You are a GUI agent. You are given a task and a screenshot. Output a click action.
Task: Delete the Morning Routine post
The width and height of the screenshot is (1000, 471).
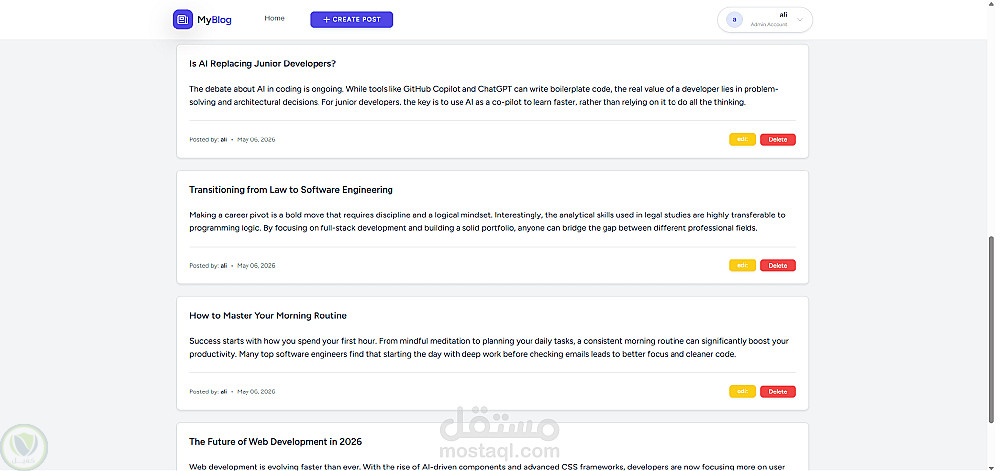pyautogui.click(x=777, y=391)
